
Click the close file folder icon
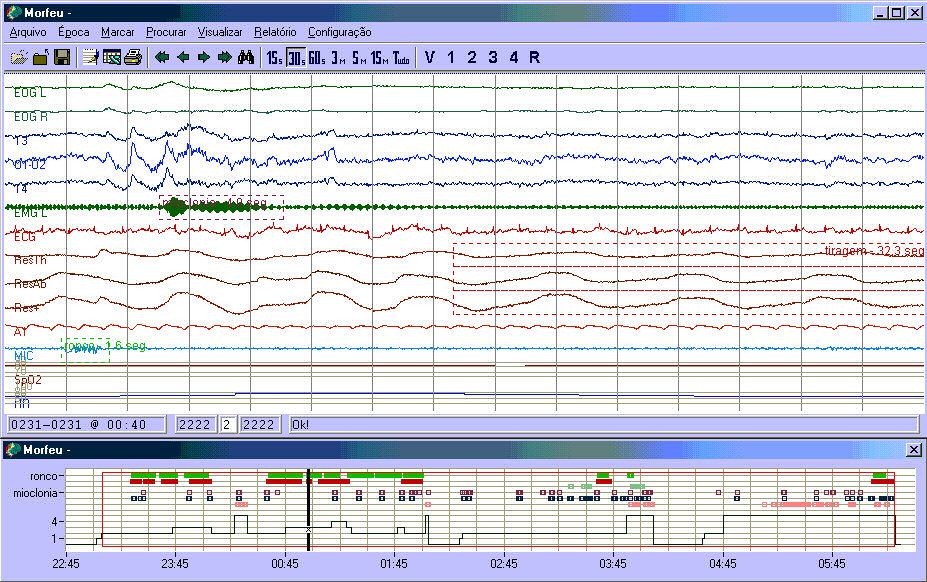pos(41,57)
